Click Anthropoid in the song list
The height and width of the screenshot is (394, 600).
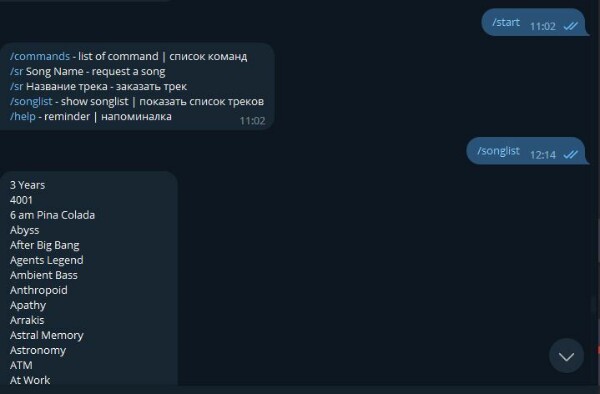click(39, 290)
